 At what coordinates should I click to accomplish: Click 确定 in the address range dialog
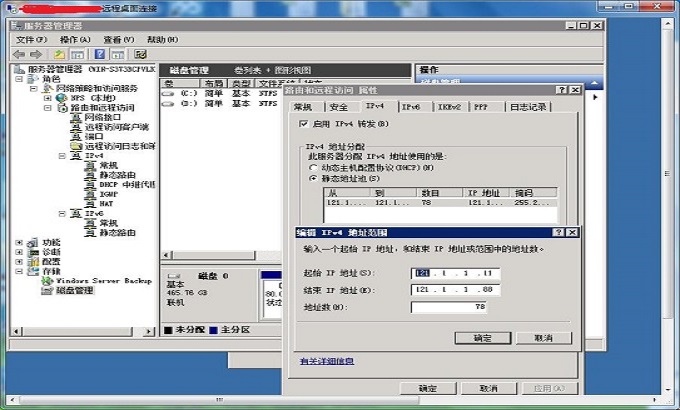click(482, 338)
